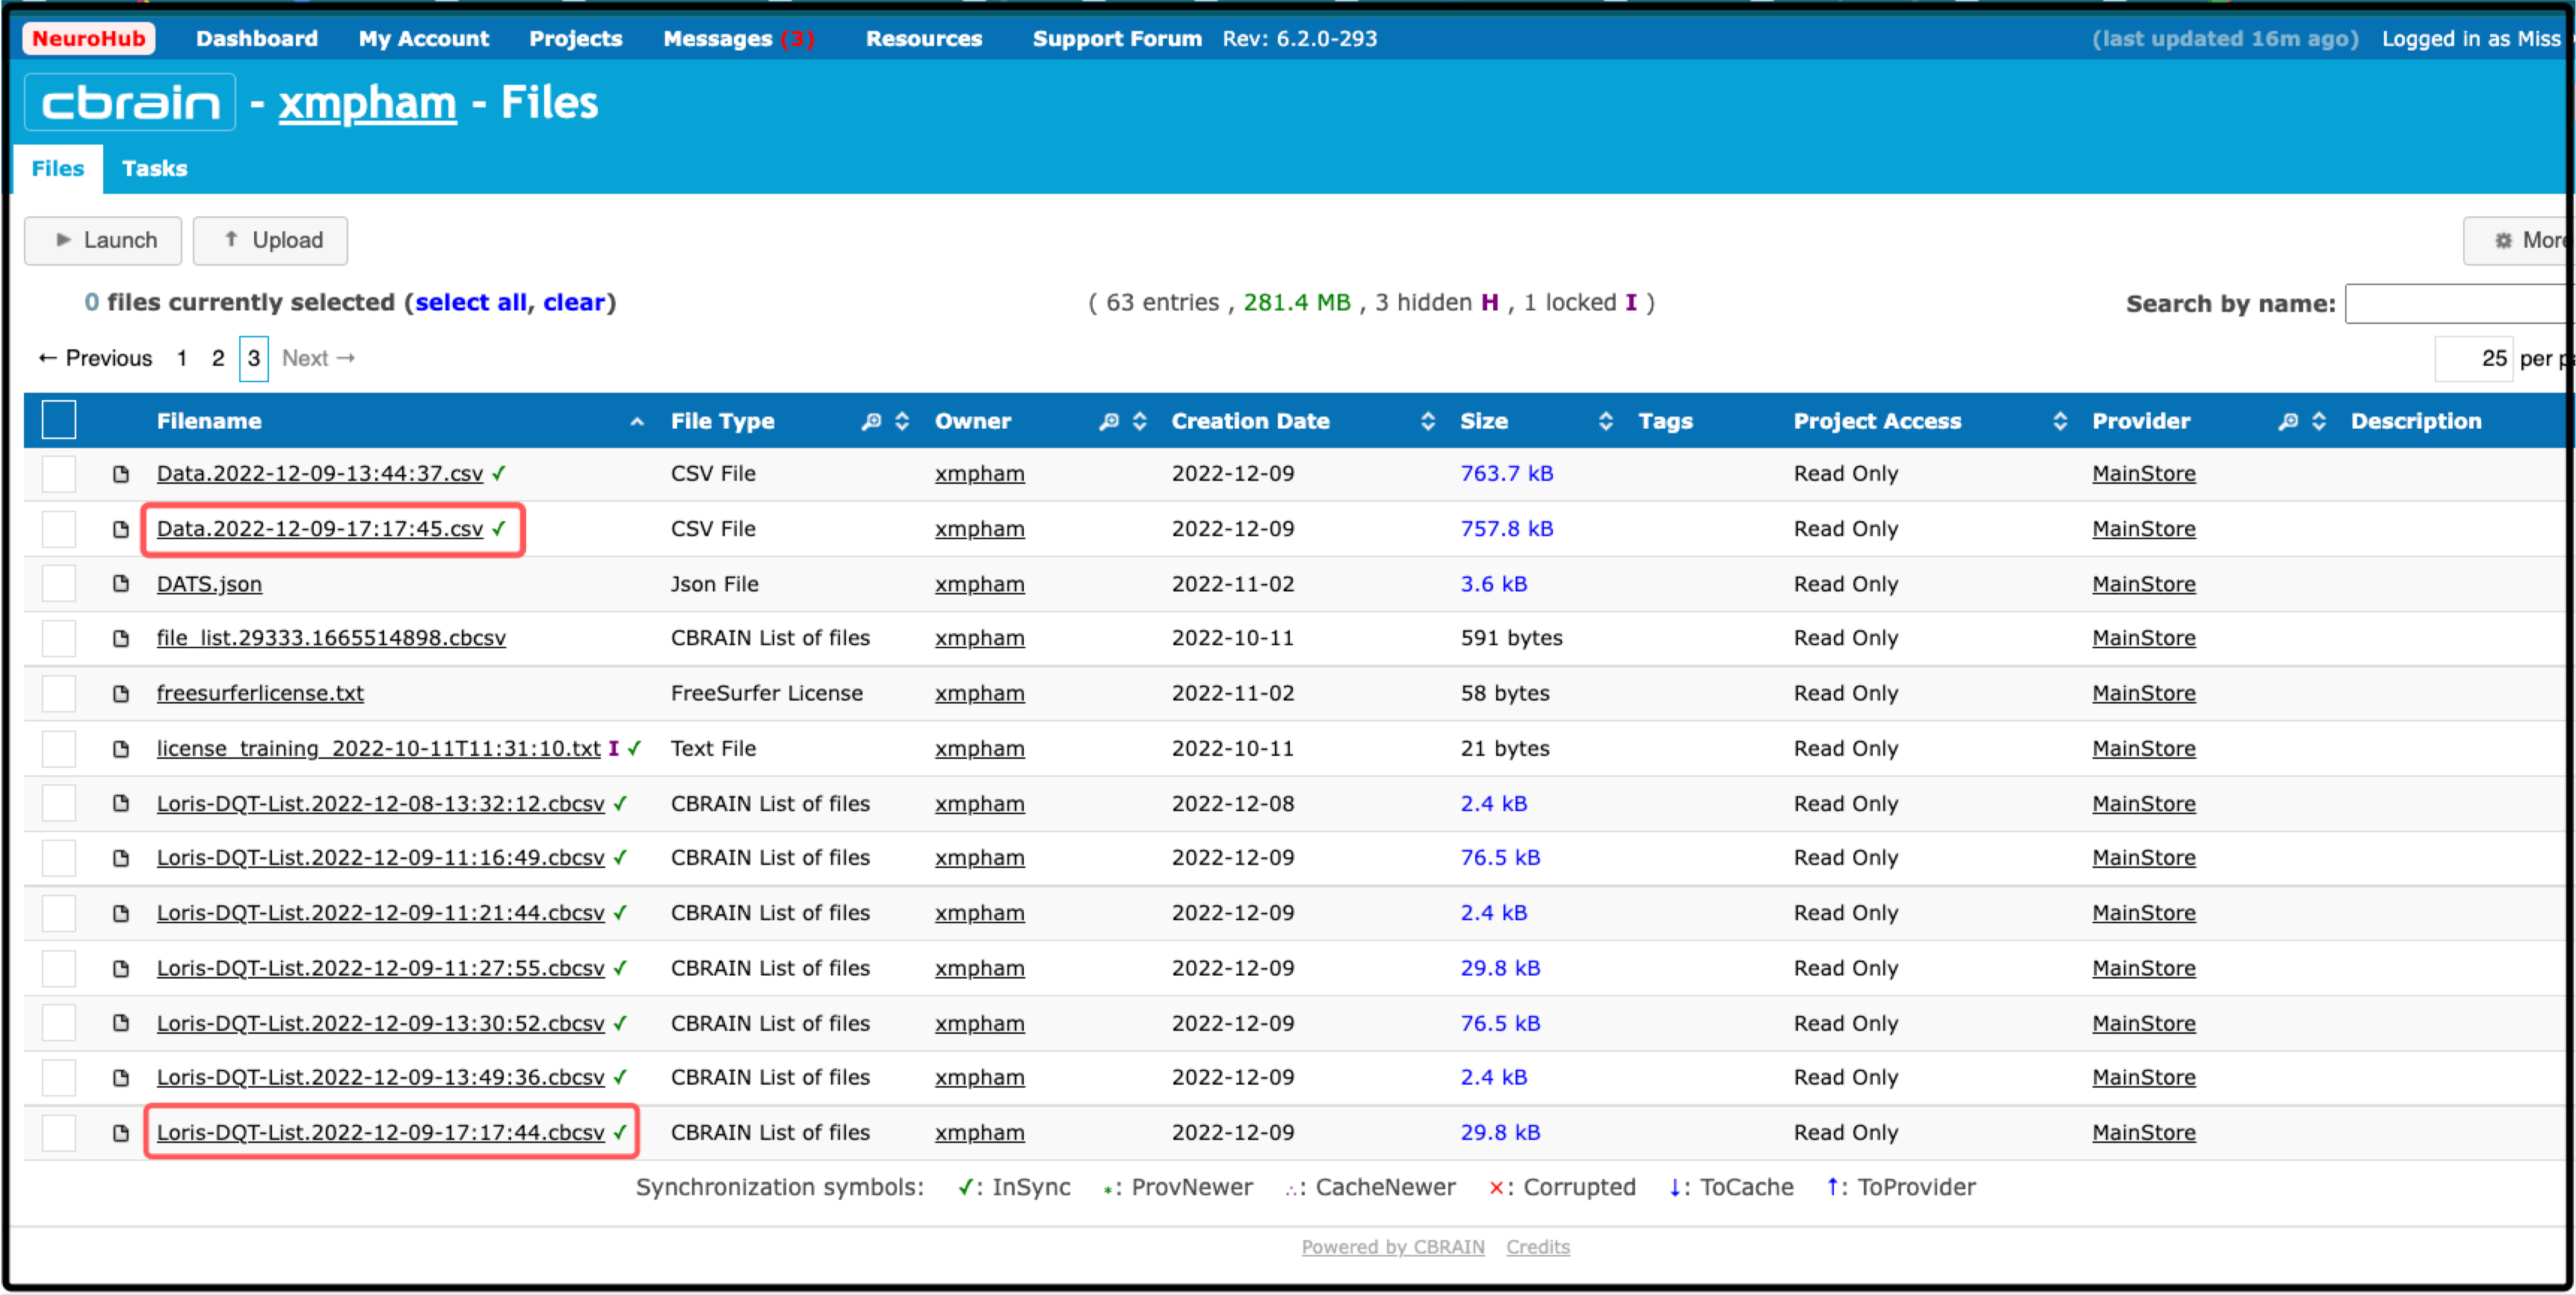Go to the Previous page

pos(95,358)
